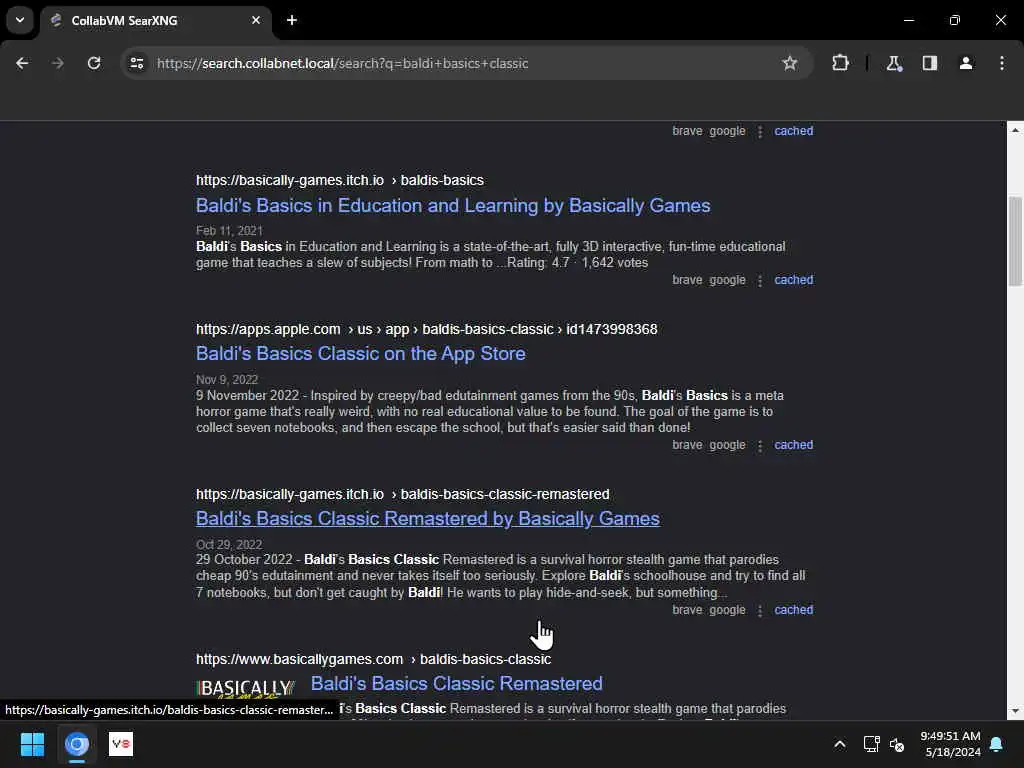The image size is (1024, 768).
Task: Open Baldi's Basics Classic on the App Store
Action: pos(360,353)
